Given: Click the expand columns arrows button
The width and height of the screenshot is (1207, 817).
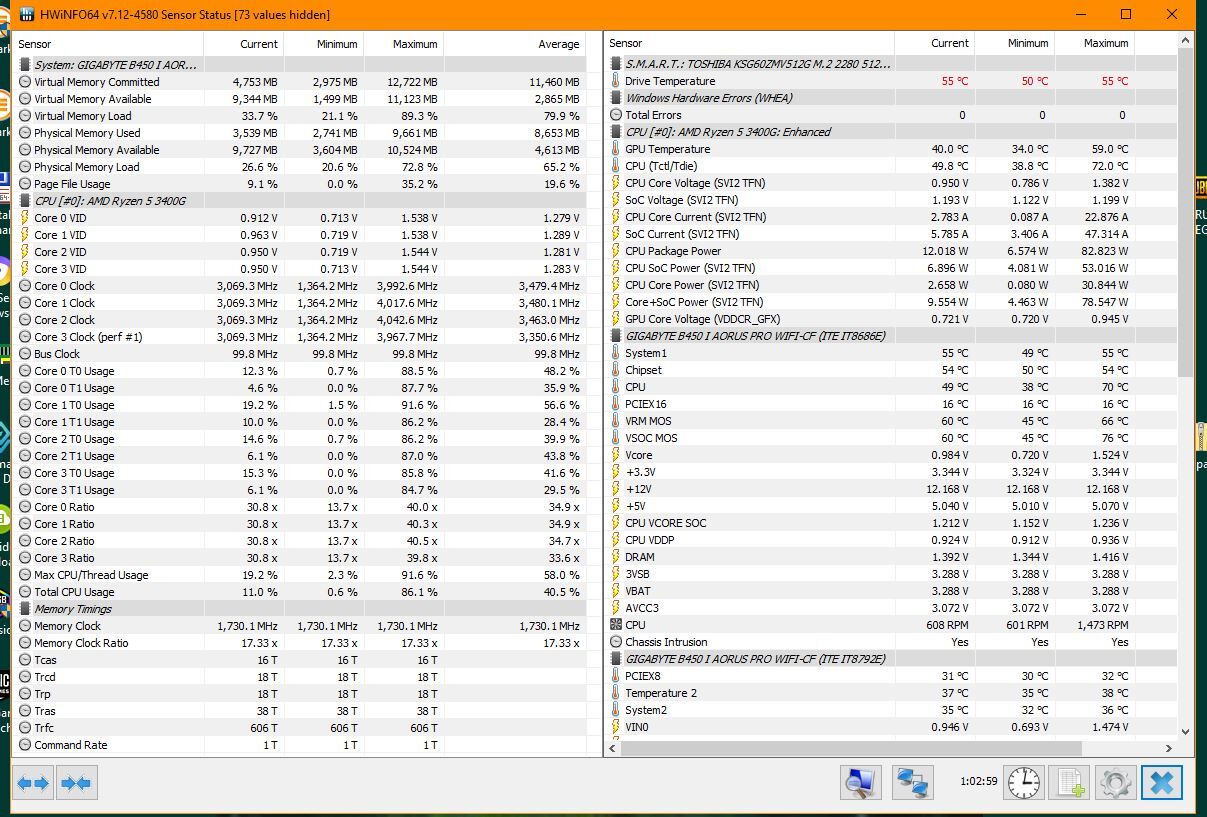Looking at the screenshot, I should (x=34, y=784).
